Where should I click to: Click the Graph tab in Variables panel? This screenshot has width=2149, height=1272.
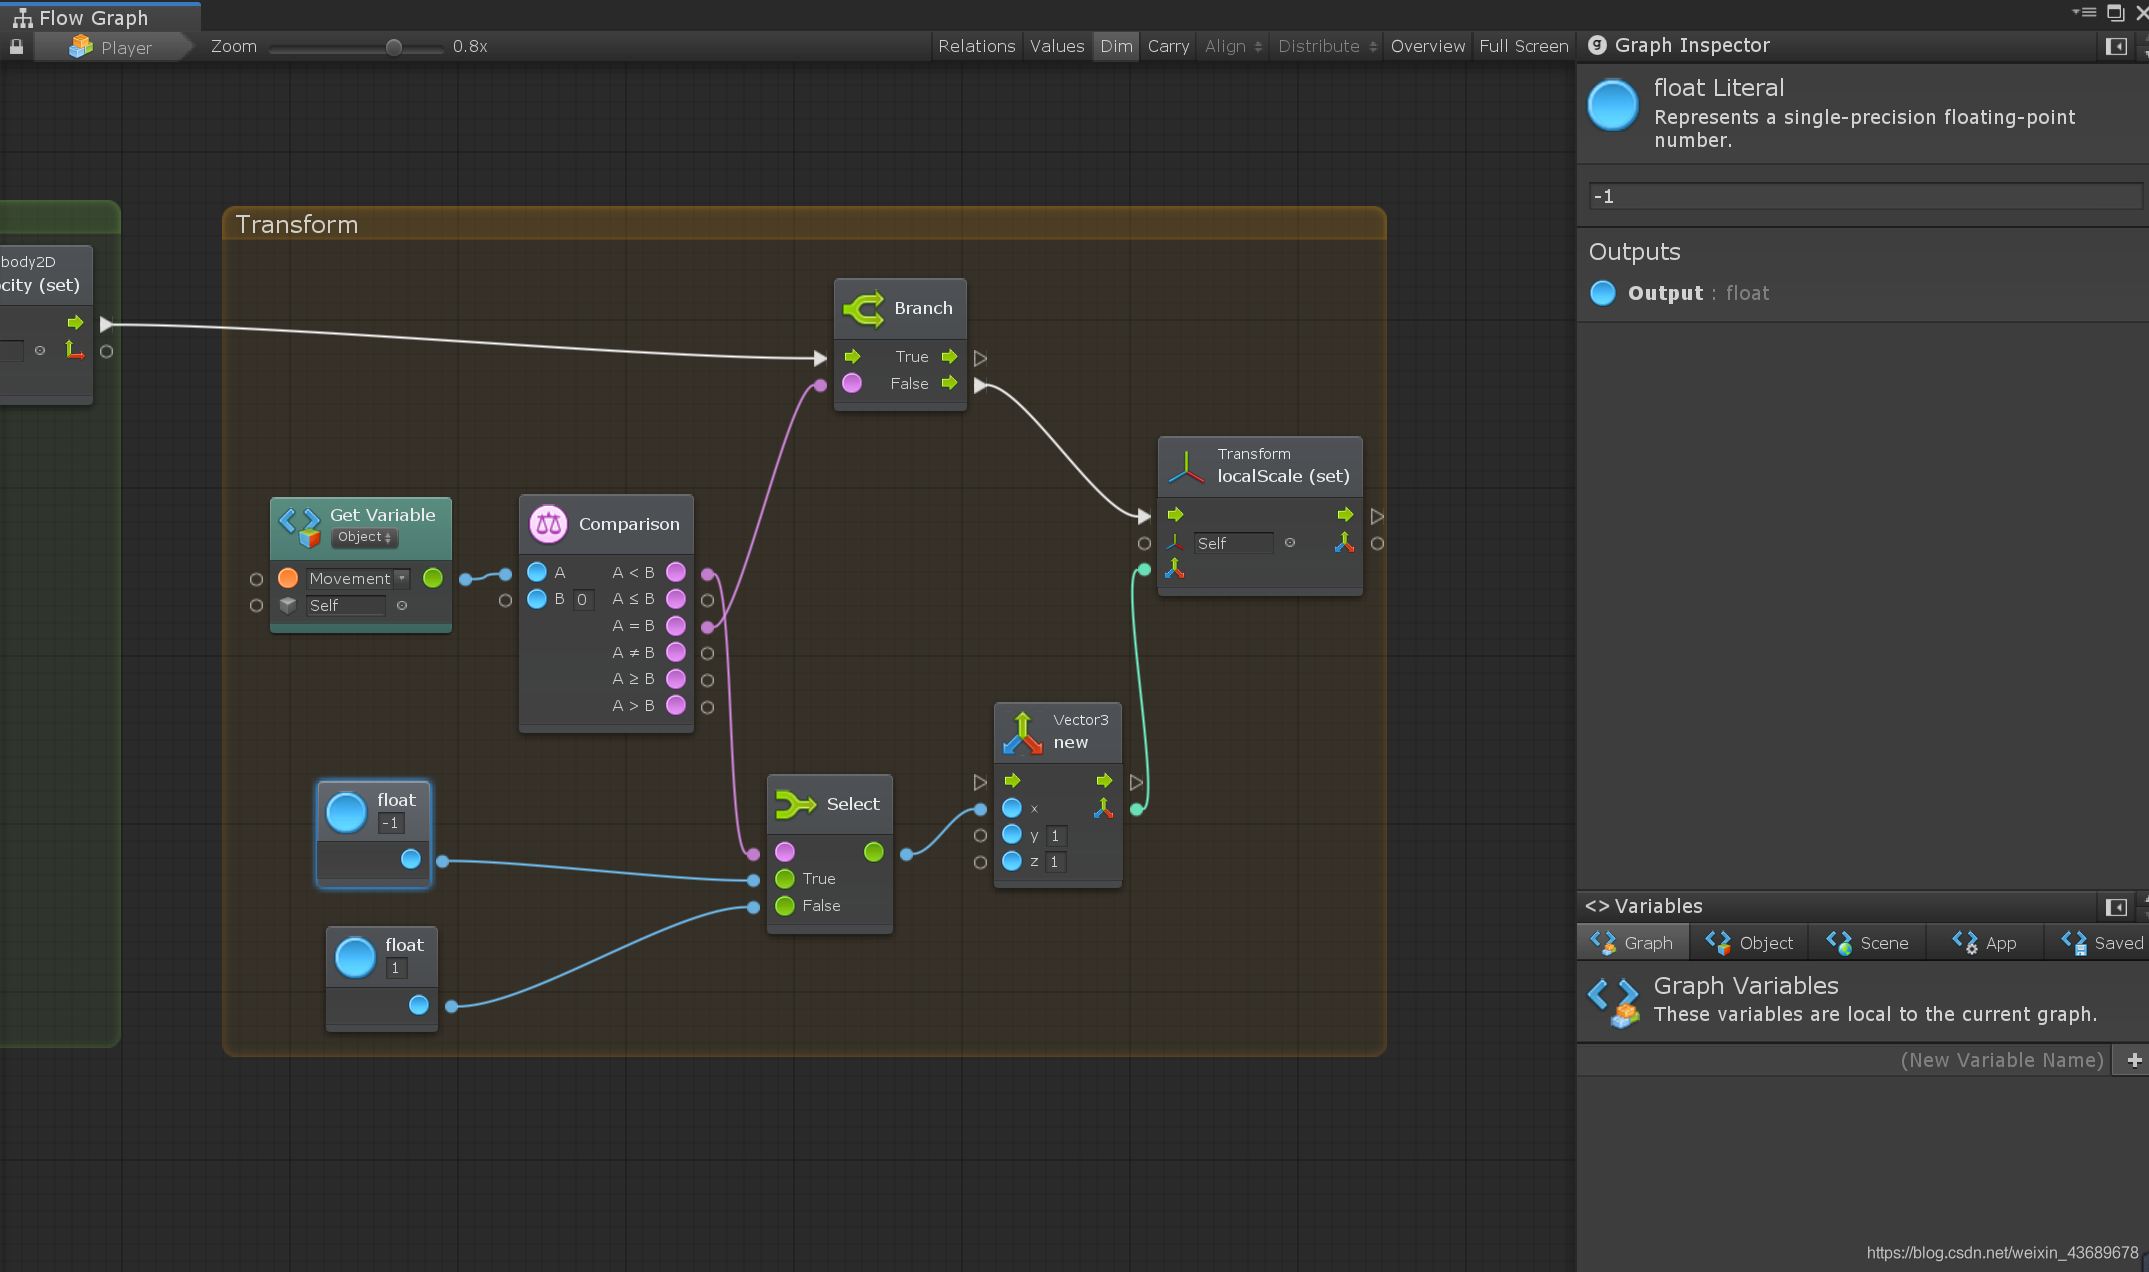tap(1634, 942)
